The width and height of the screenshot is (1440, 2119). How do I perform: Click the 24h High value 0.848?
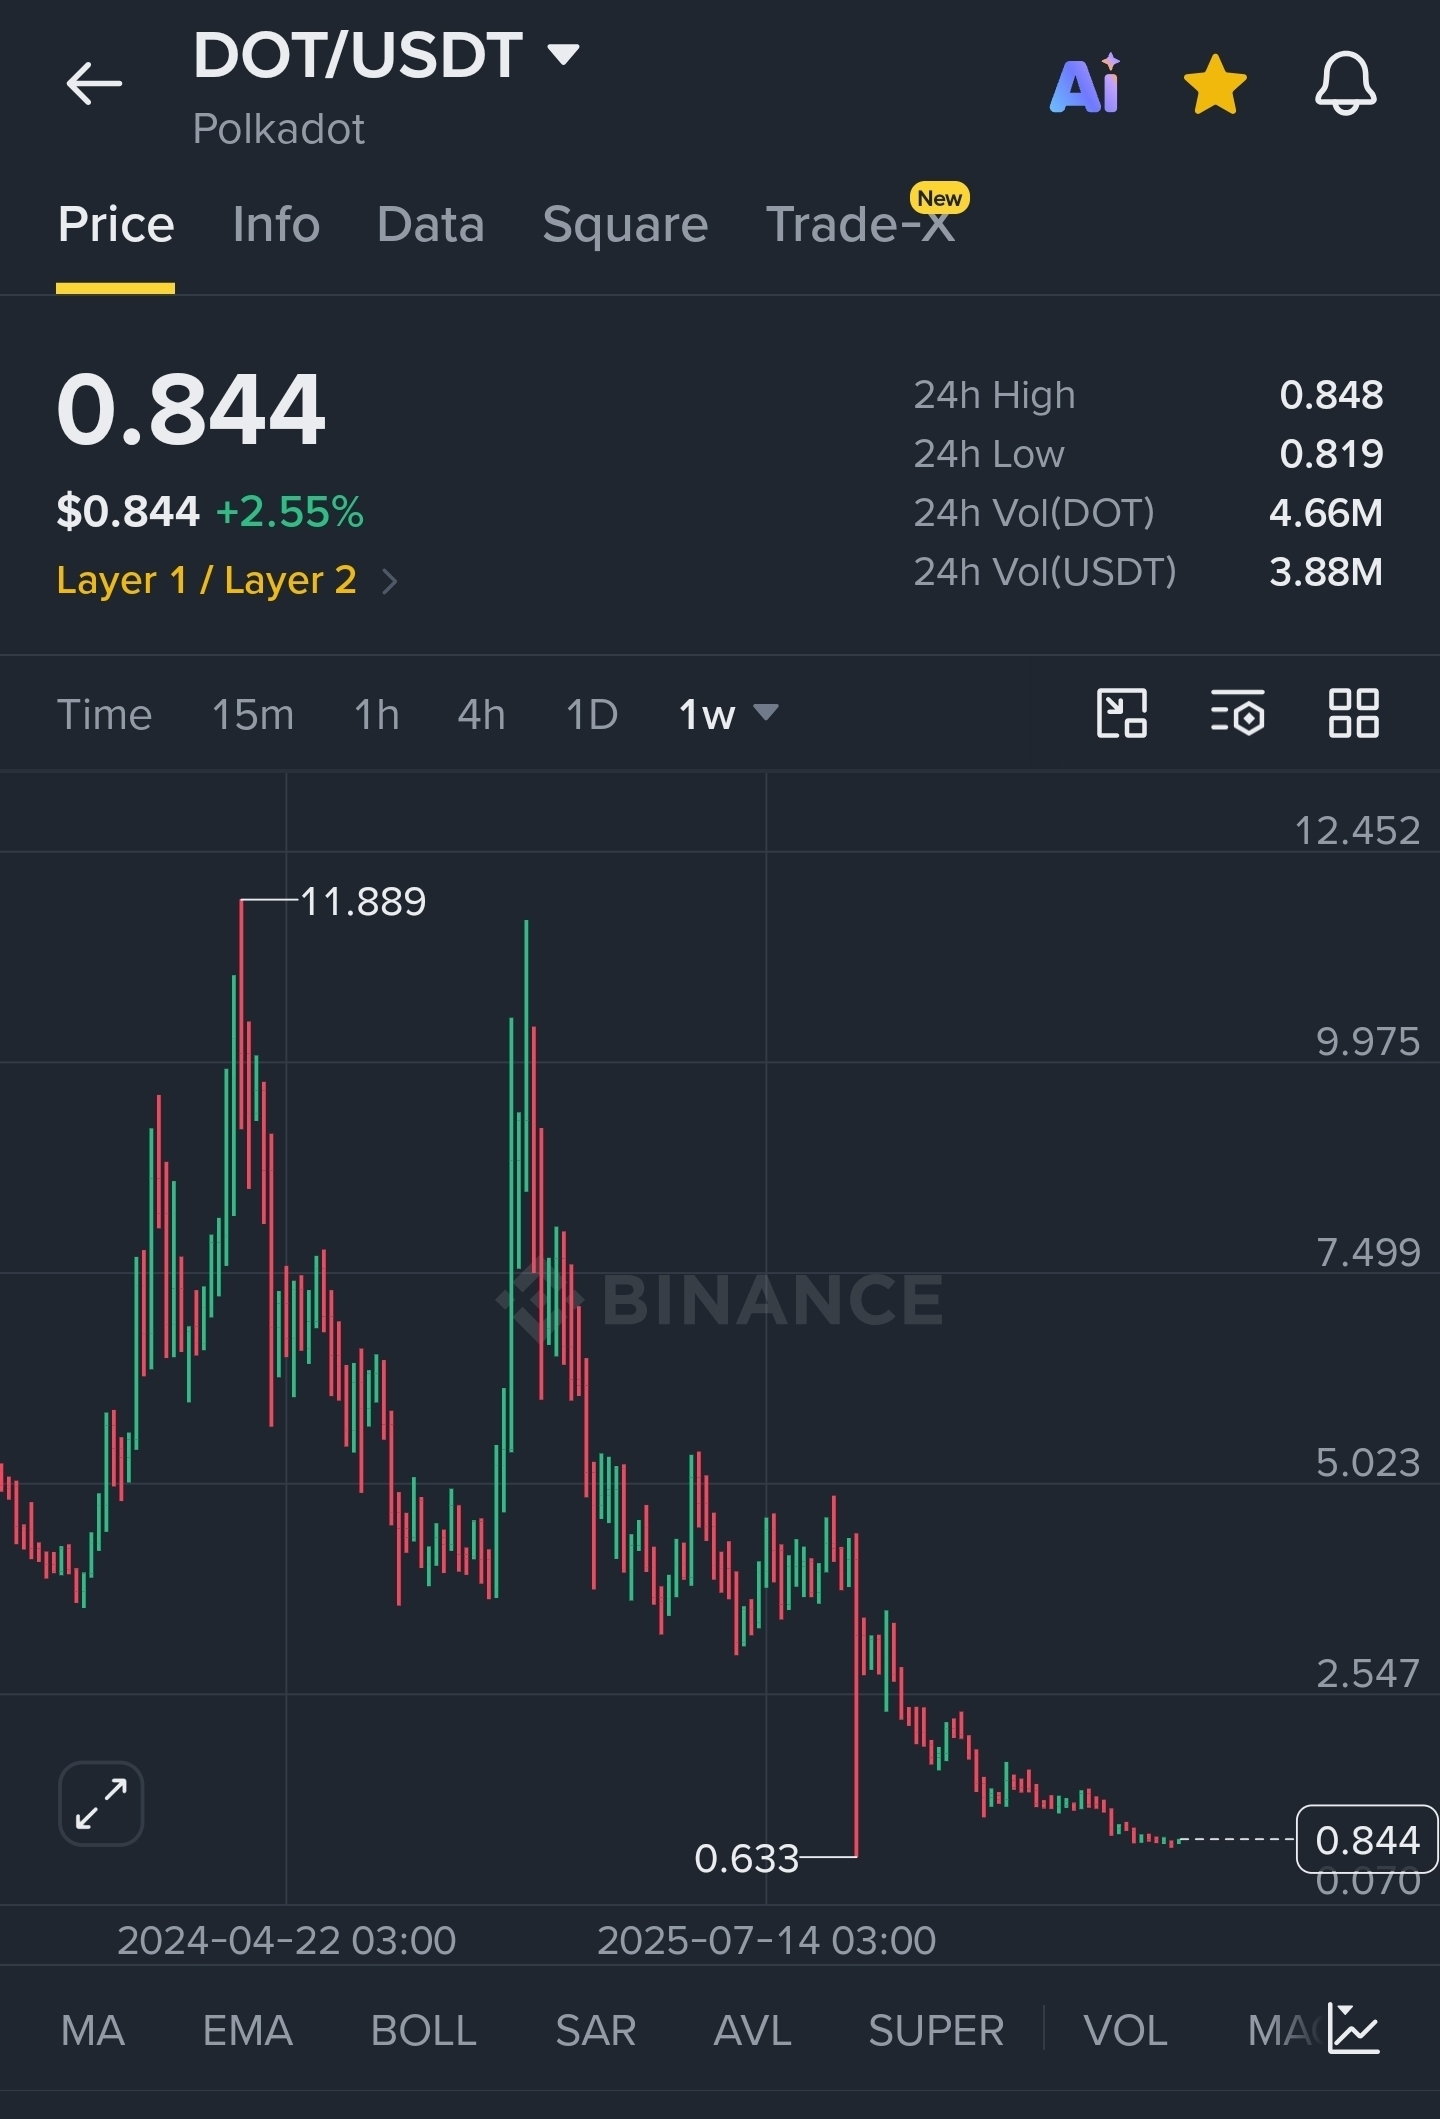(1332, 395)
